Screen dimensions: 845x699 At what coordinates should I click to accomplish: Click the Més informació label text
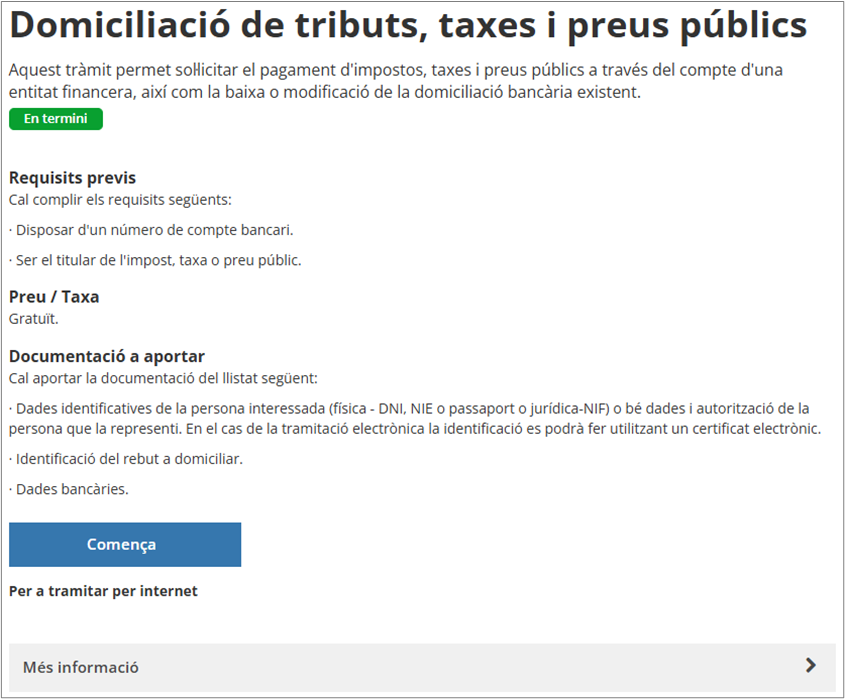[x=81, y=667]
